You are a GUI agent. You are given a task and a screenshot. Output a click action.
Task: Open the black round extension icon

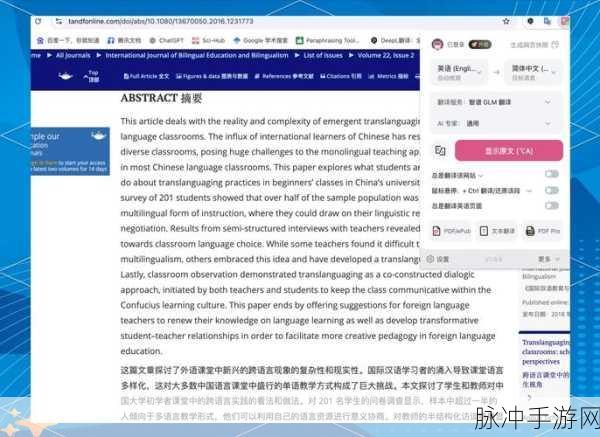pos(530,21)
